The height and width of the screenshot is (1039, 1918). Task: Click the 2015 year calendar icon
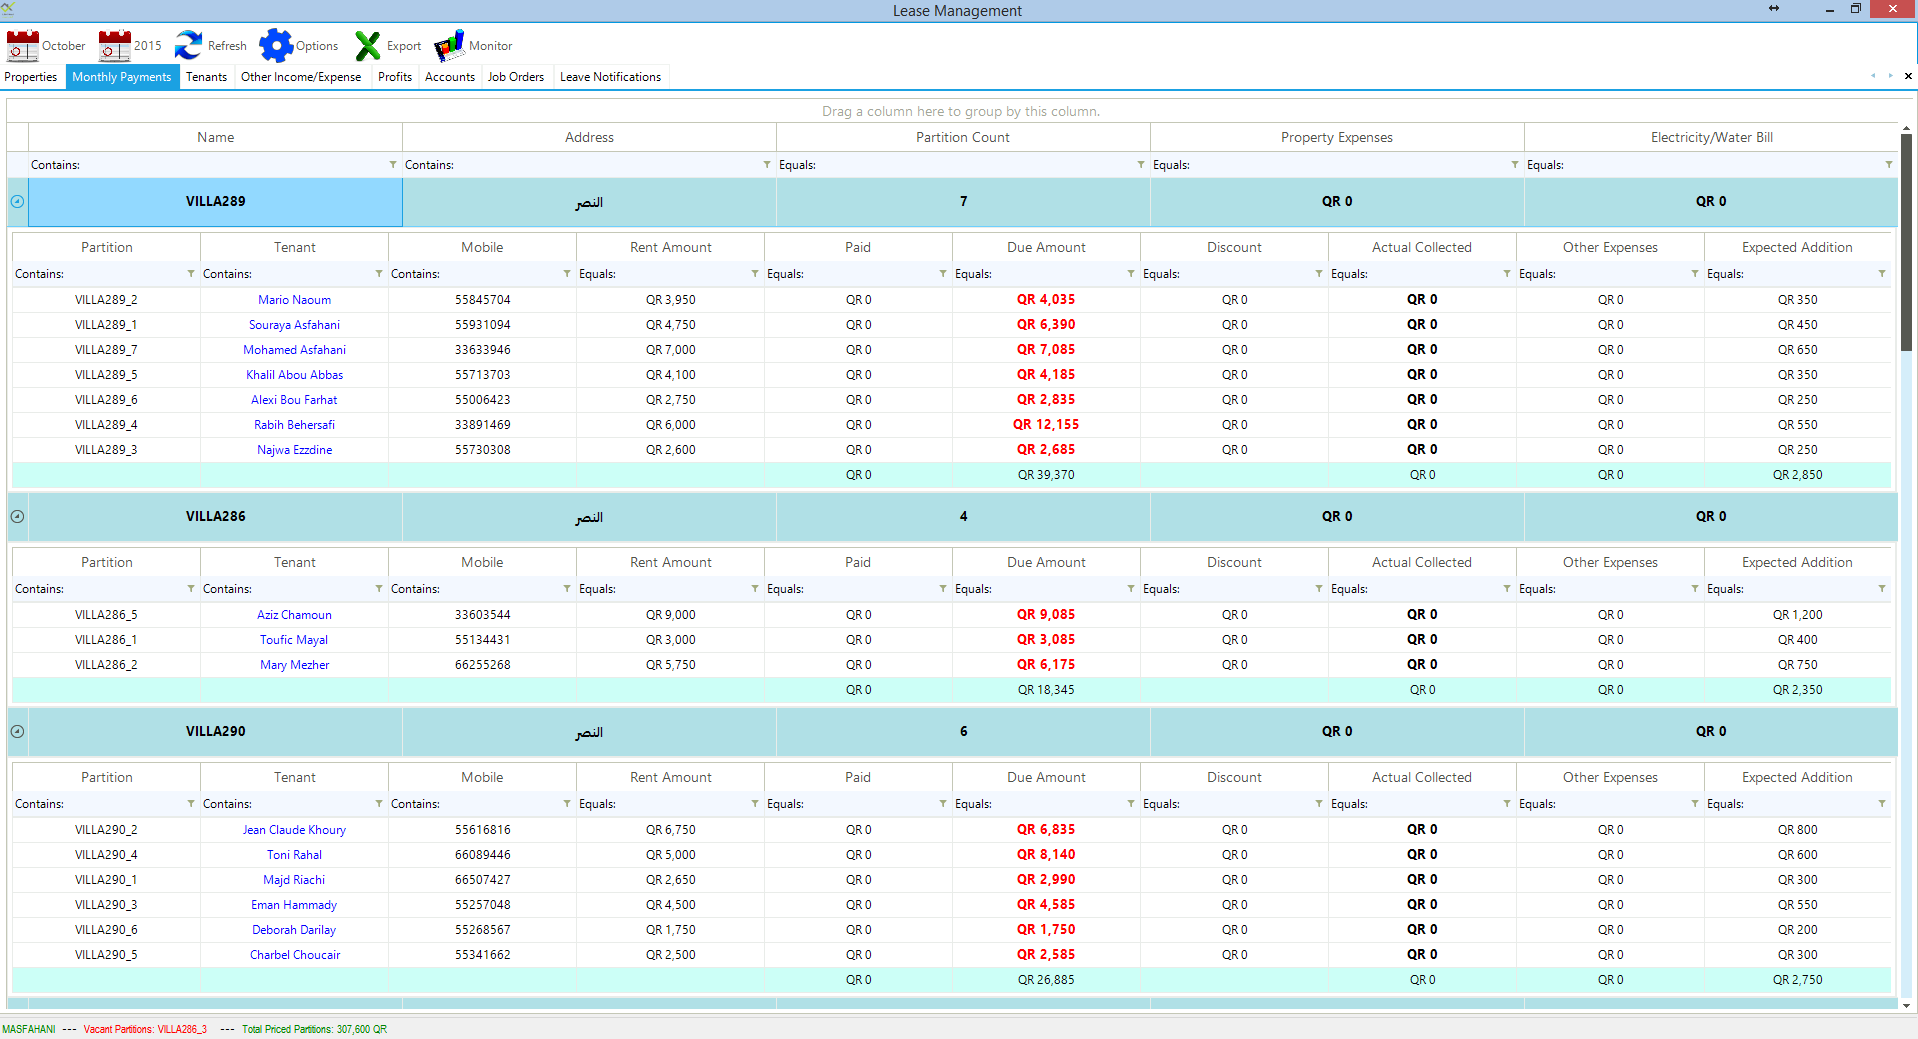pos(114,46)
